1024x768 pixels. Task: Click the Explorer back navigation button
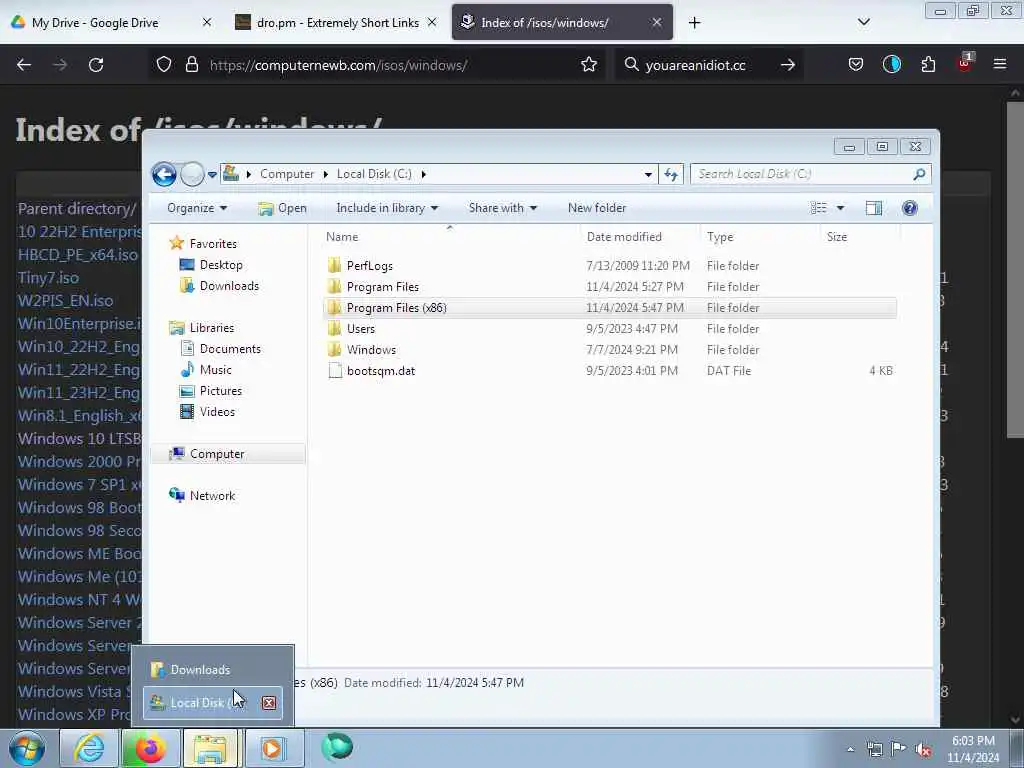tap(164, 174)
